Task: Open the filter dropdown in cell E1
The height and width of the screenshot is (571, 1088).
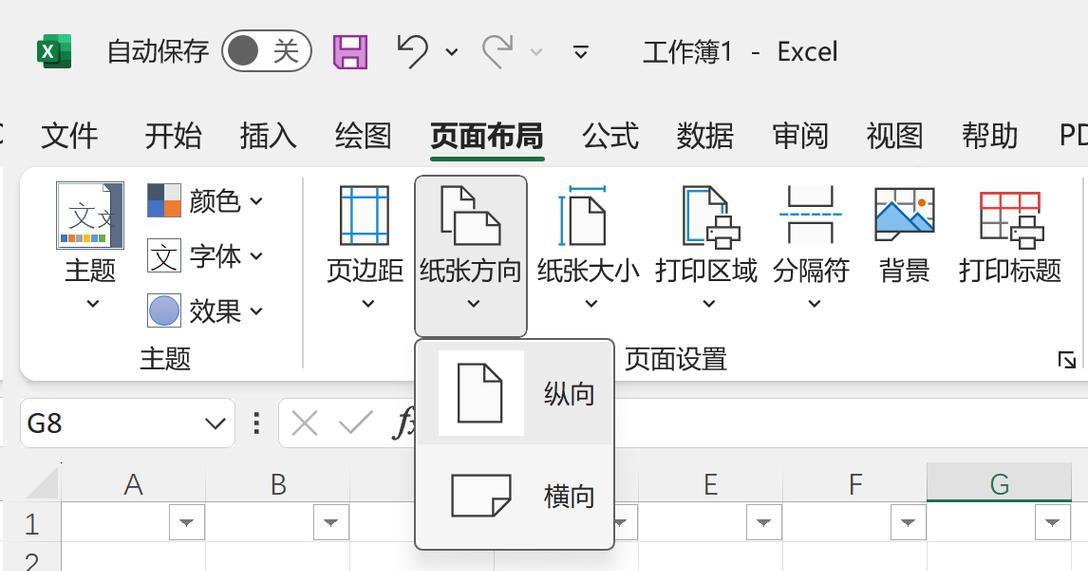Action: coord(764,522)
